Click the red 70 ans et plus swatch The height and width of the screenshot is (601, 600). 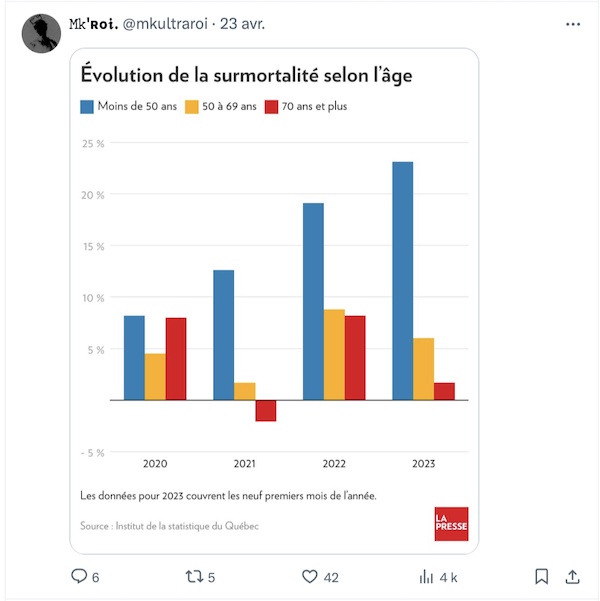271,107
